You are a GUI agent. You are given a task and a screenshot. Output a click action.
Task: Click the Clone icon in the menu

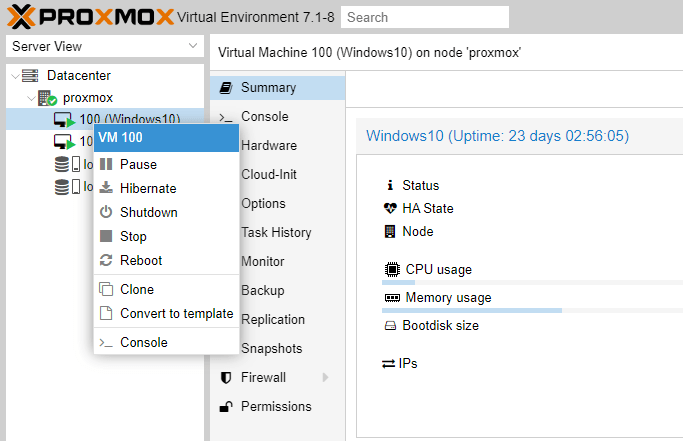click(106, 289)
